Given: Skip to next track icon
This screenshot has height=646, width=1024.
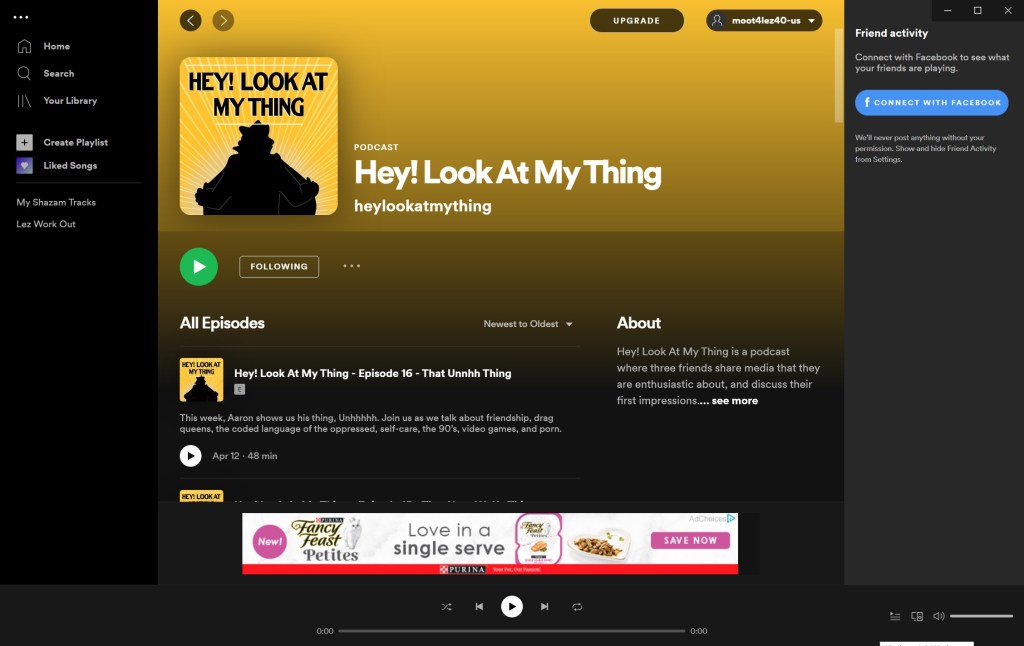Looking at the screenshot, I should pos(545,606).
